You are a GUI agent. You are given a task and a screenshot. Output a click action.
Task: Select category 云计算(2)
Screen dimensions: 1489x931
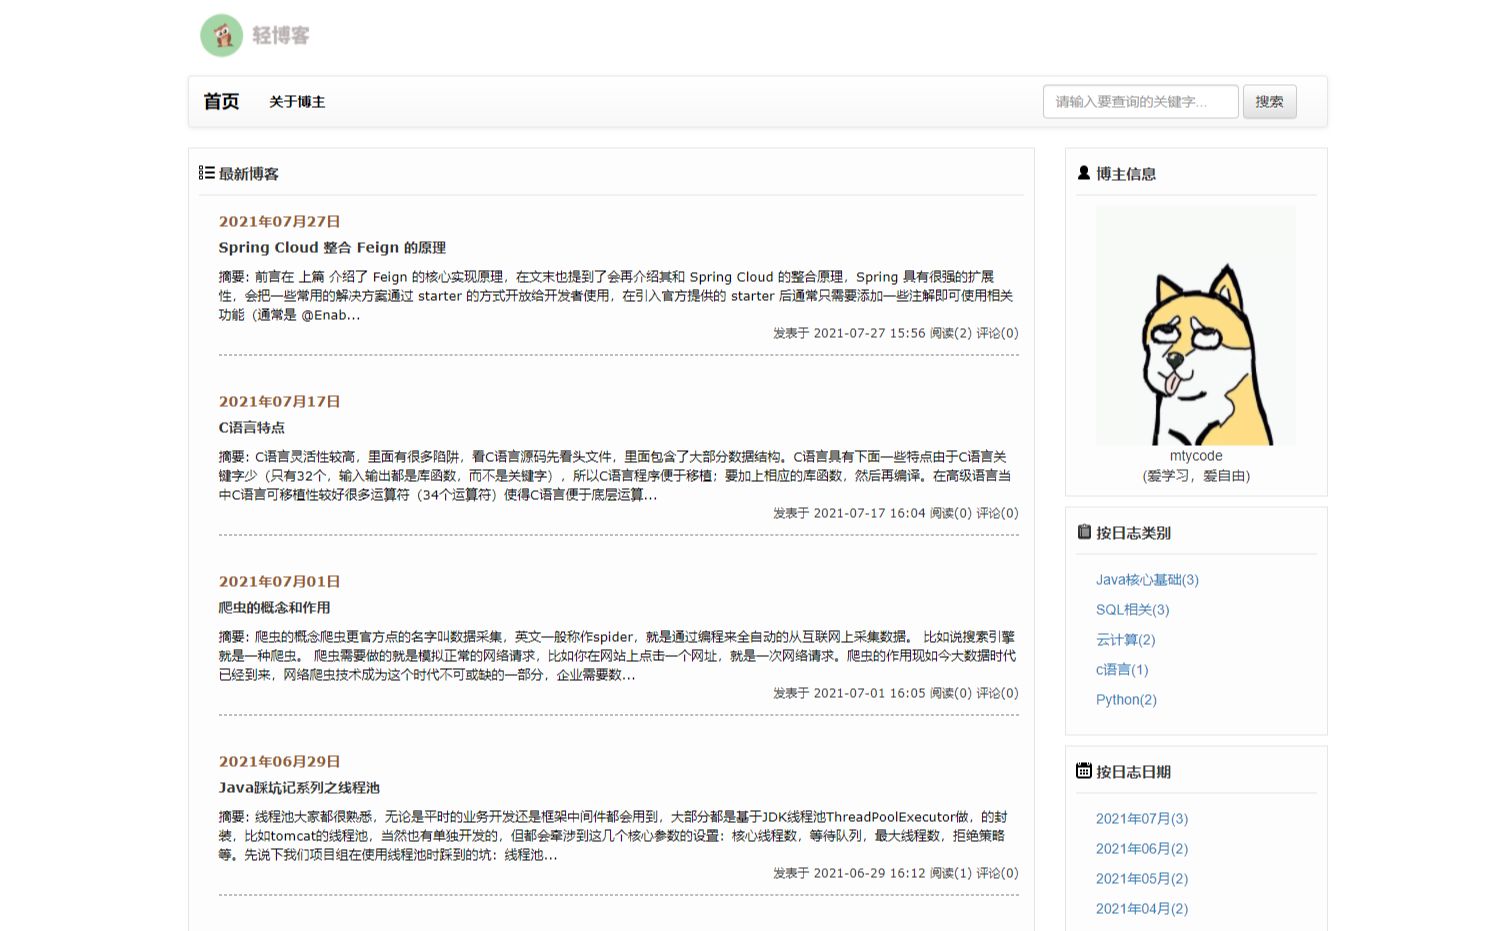1125,640
